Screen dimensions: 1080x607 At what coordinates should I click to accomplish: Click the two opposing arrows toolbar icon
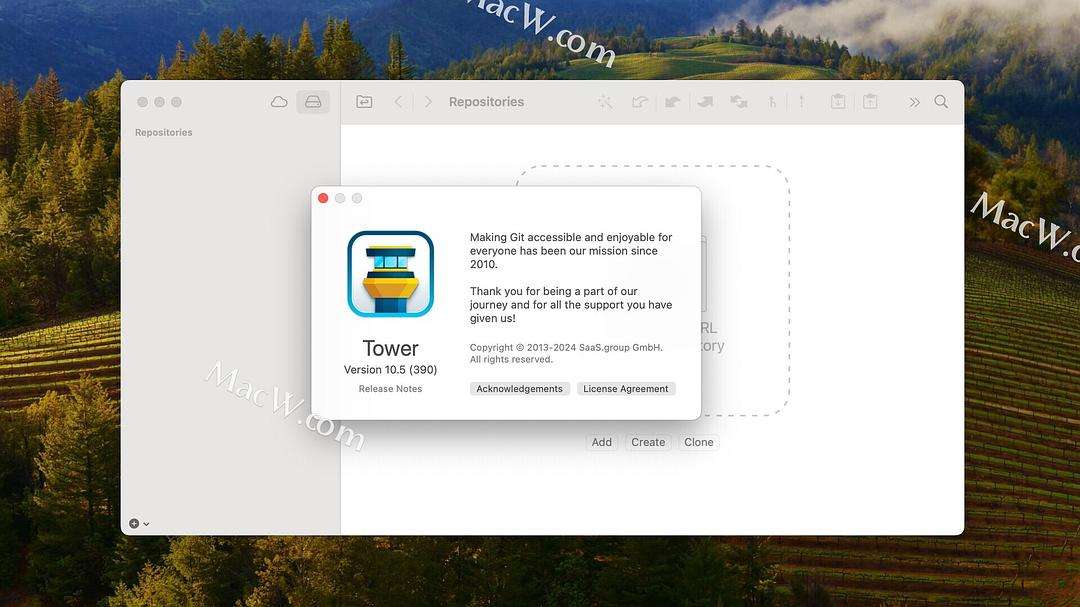tap(739, 102)
